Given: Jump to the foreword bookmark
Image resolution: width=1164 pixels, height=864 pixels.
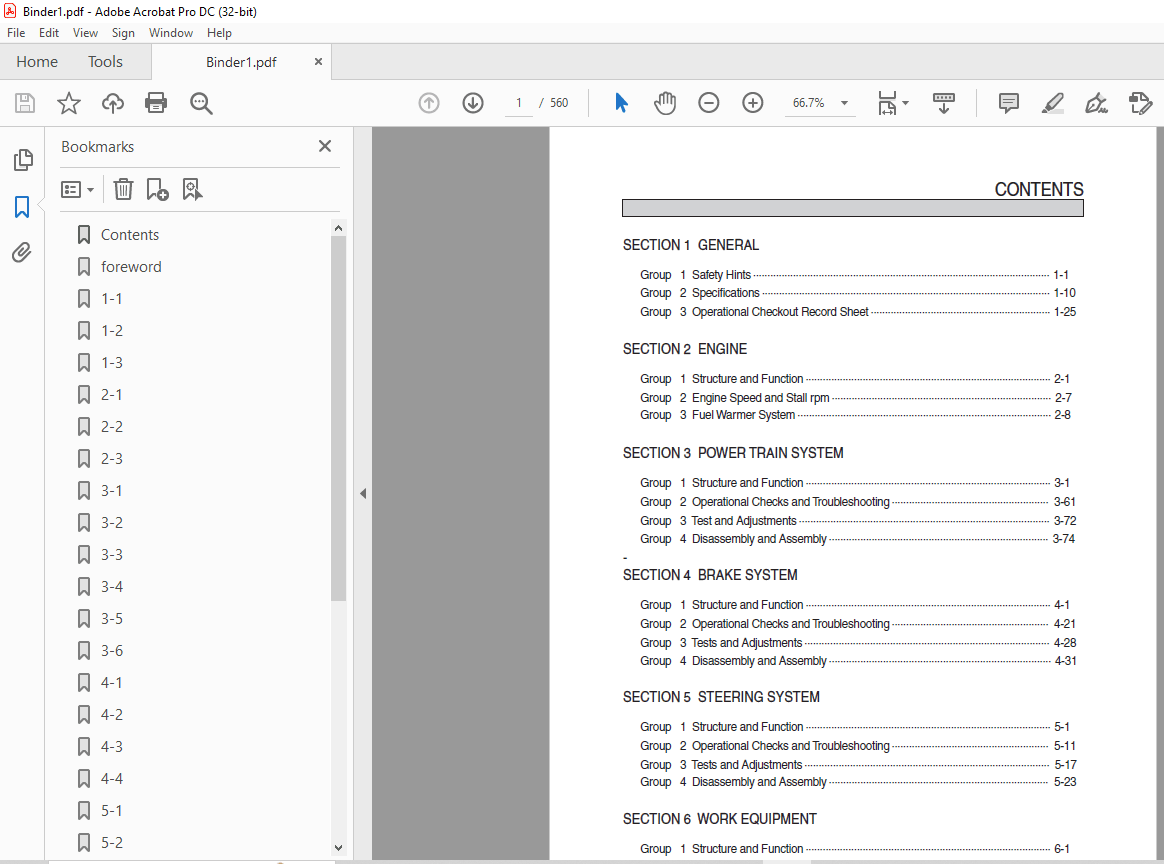Looking at the screenshot, I should (x=131, y=266).
